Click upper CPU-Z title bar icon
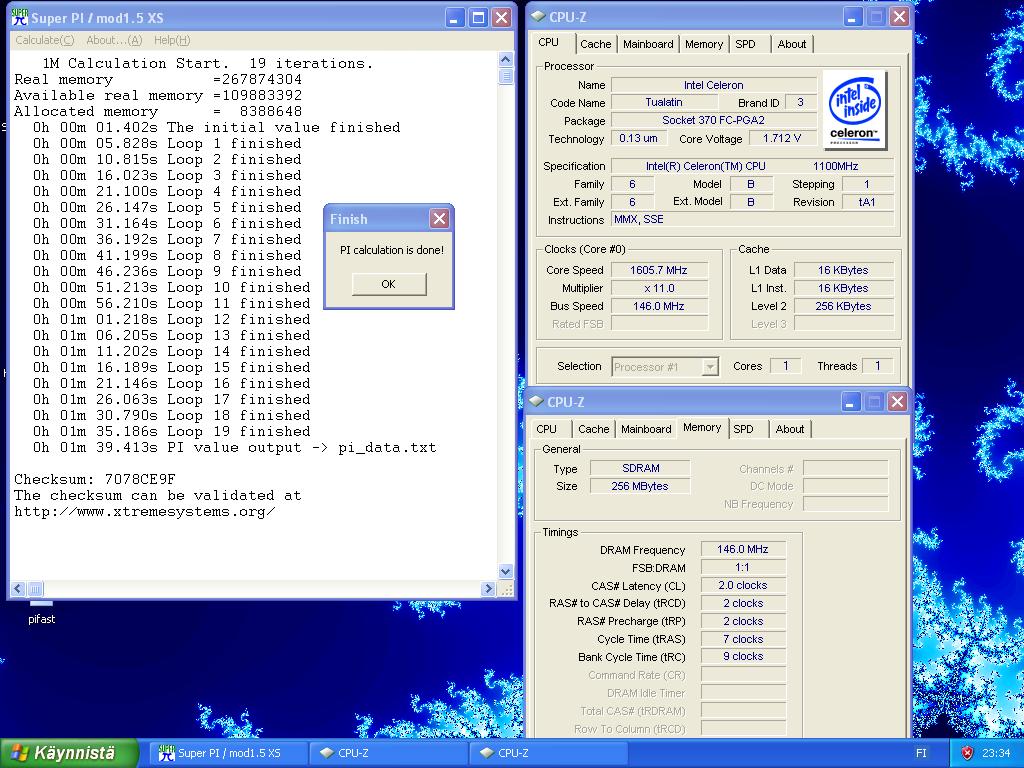 click(538, 16)
